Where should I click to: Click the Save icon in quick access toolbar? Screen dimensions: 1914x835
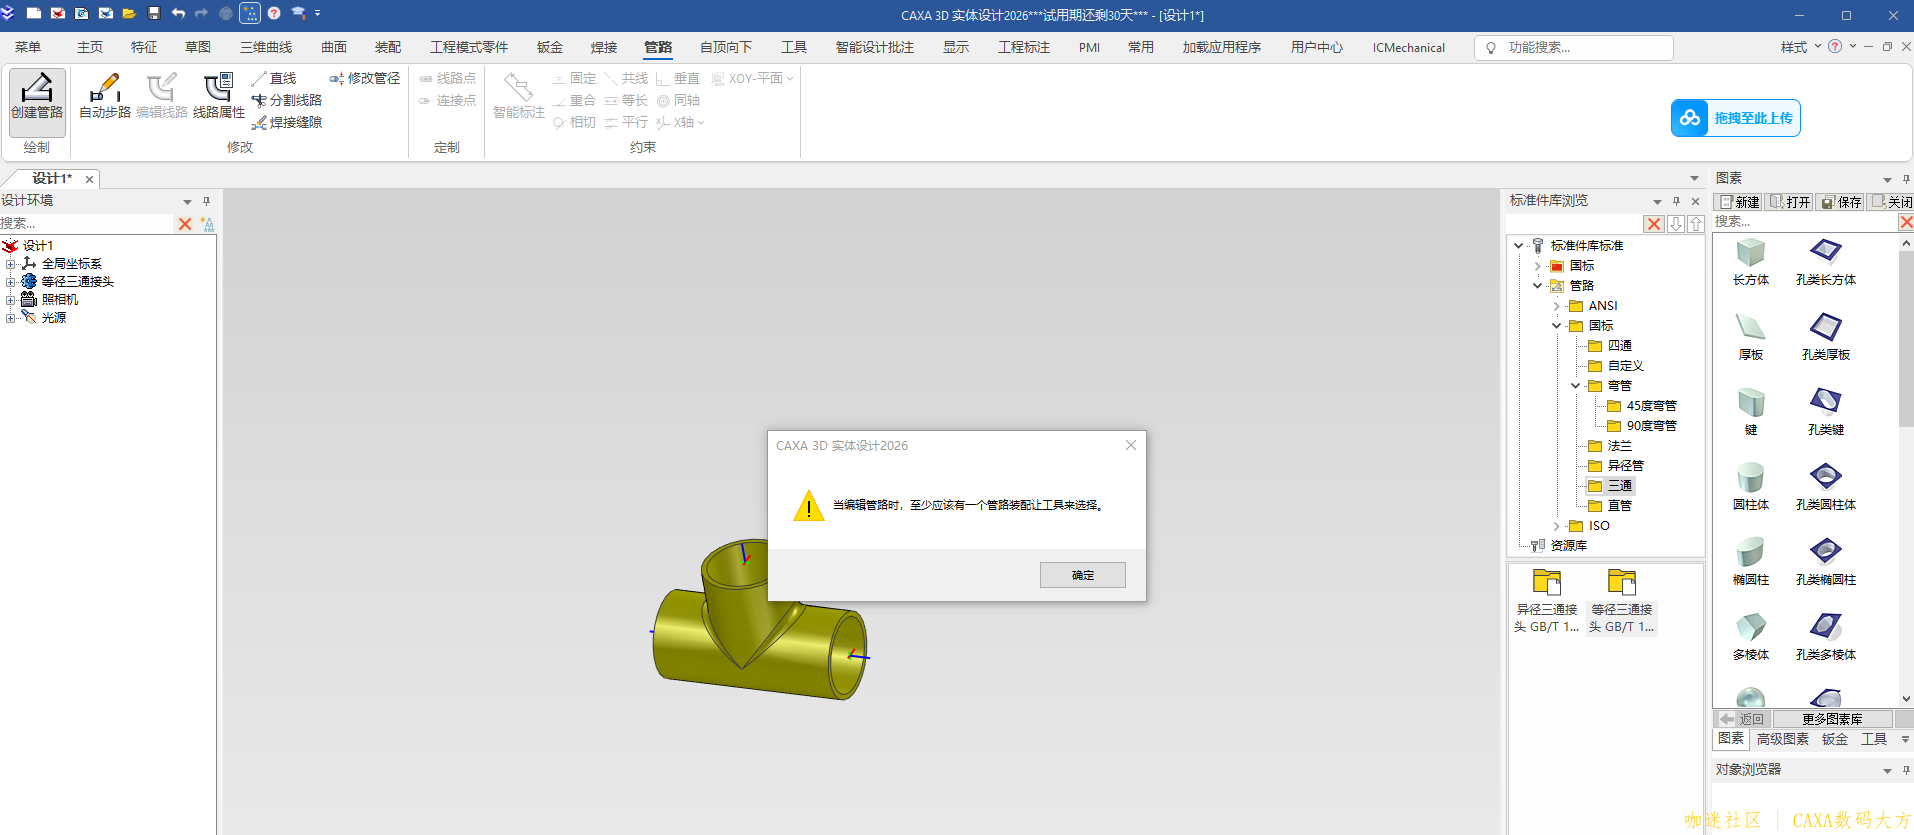pyautogui.click(x=154, y=14)
